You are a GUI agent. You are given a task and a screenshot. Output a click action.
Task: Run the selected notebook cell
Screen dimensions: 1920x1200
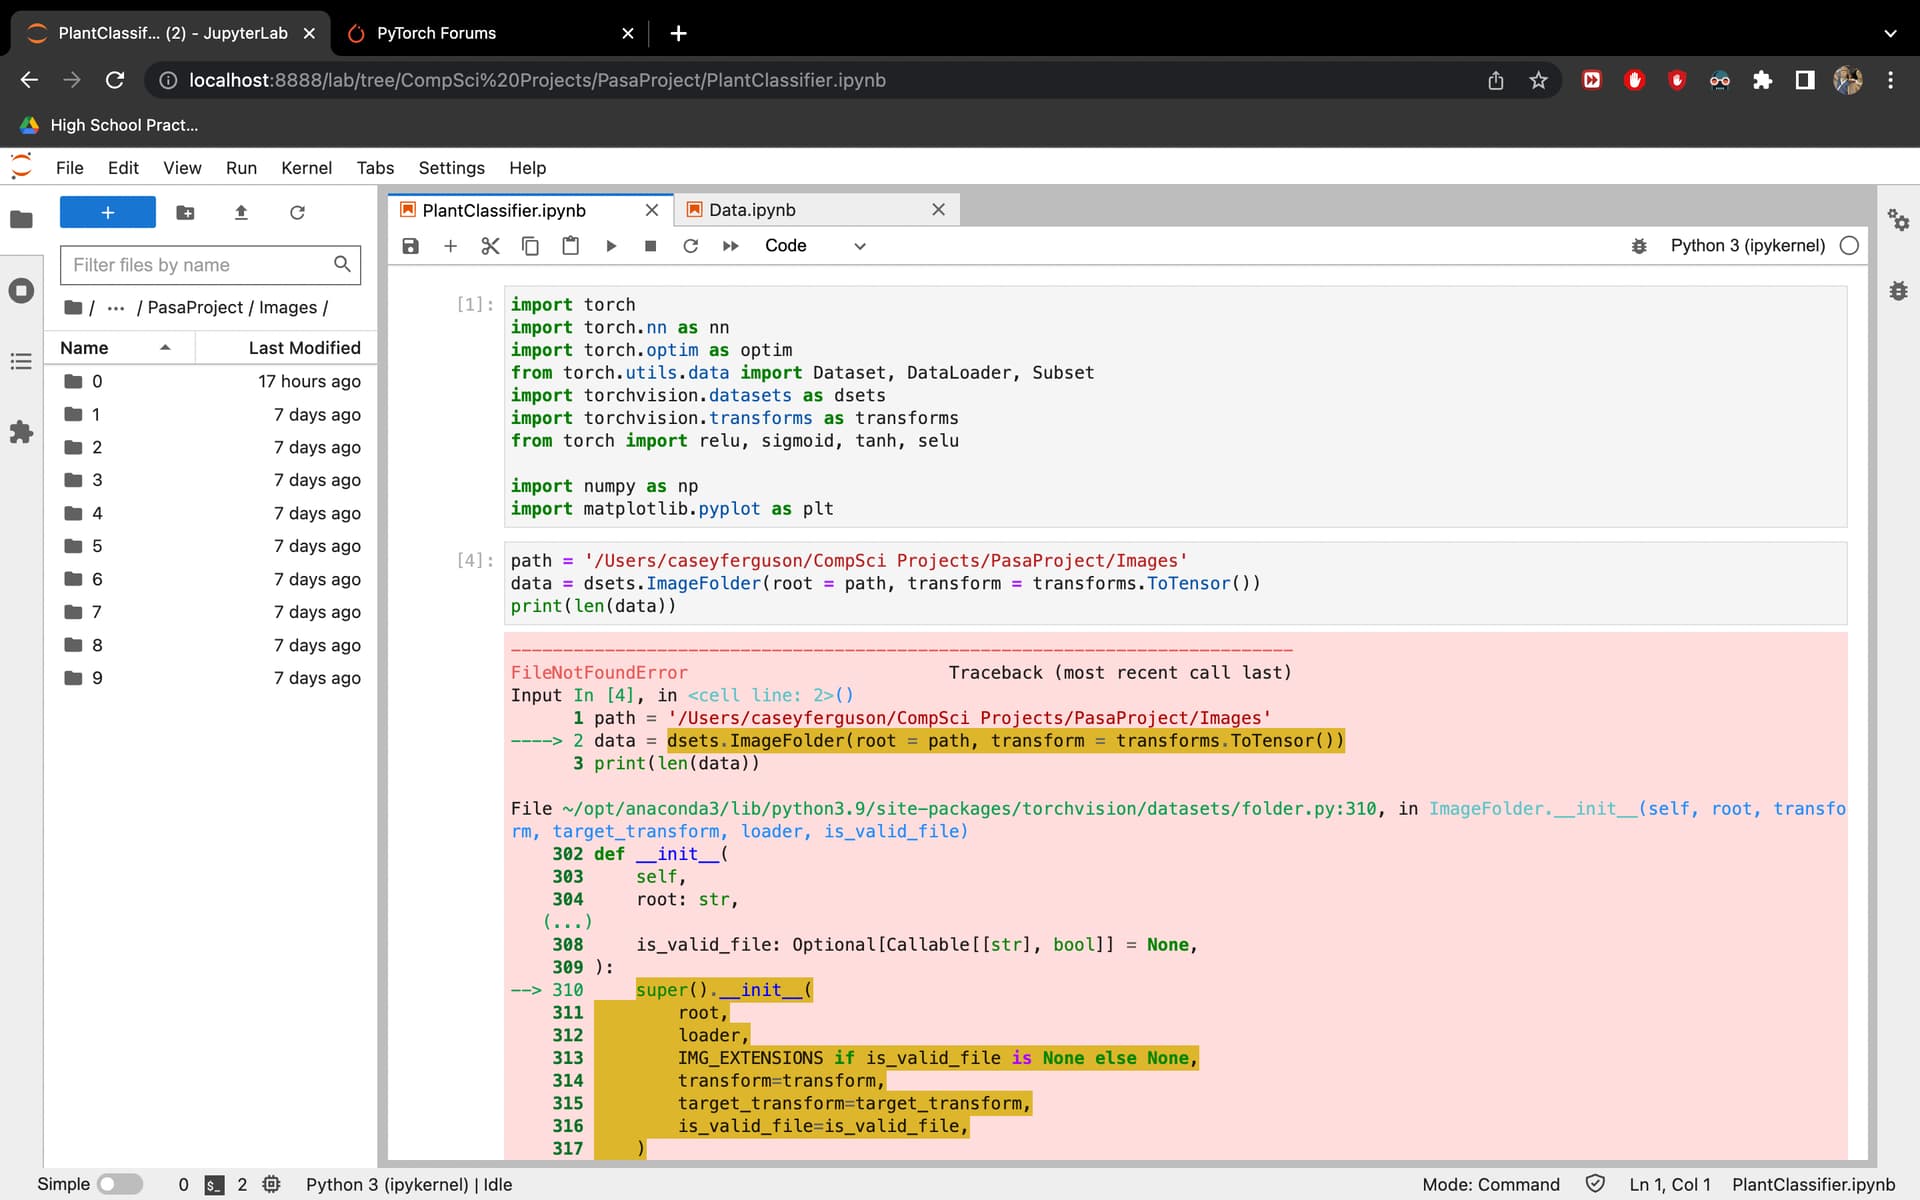pyautogui.click(x=611, y=245)
